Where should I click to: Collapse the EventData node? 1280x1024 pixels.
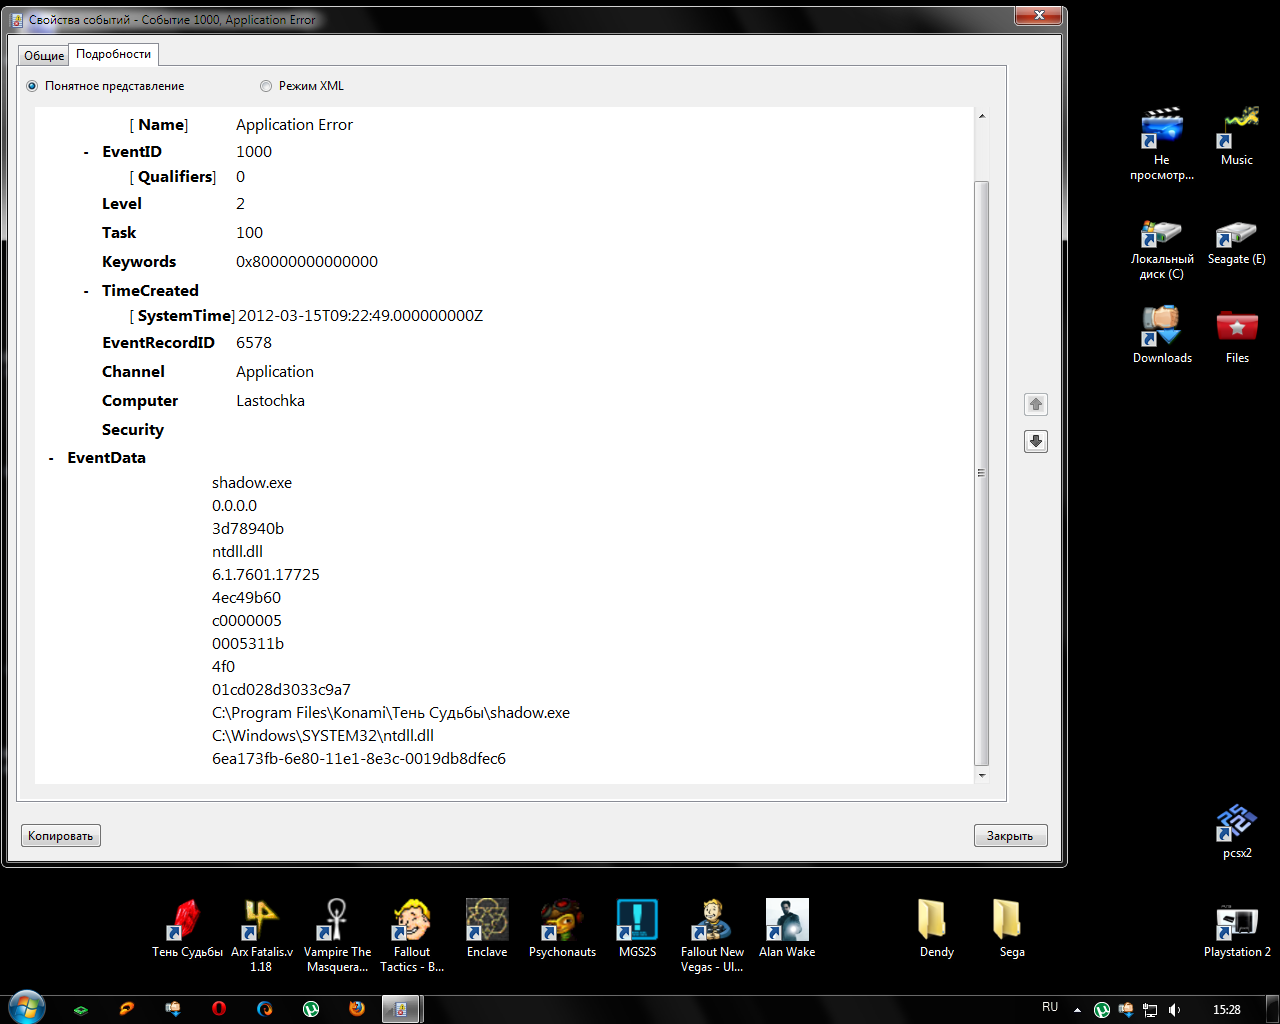pos(51,459)
